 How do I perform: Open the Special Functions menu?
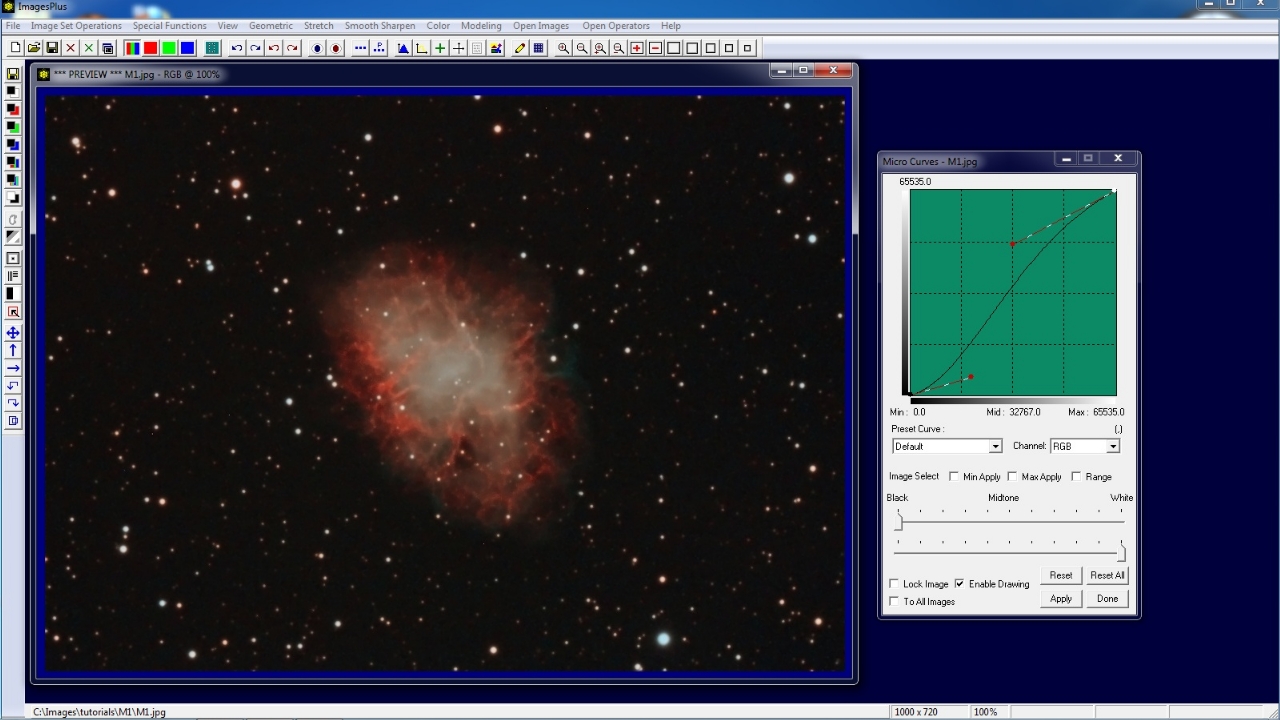pos(170,26)
